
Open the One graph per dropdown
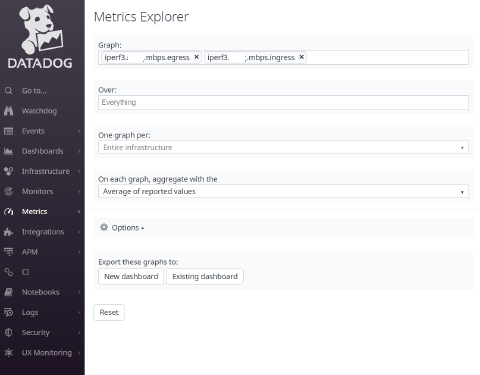point(283,147)
